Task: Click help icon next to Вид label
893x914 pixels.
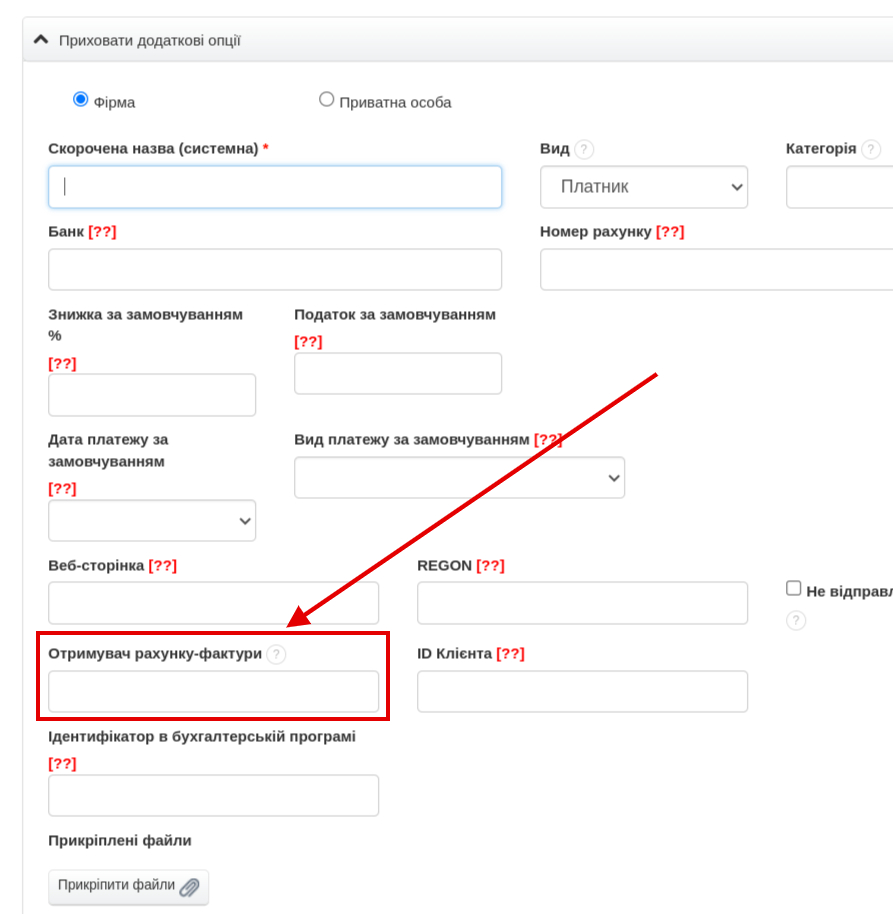Action: 584,149
